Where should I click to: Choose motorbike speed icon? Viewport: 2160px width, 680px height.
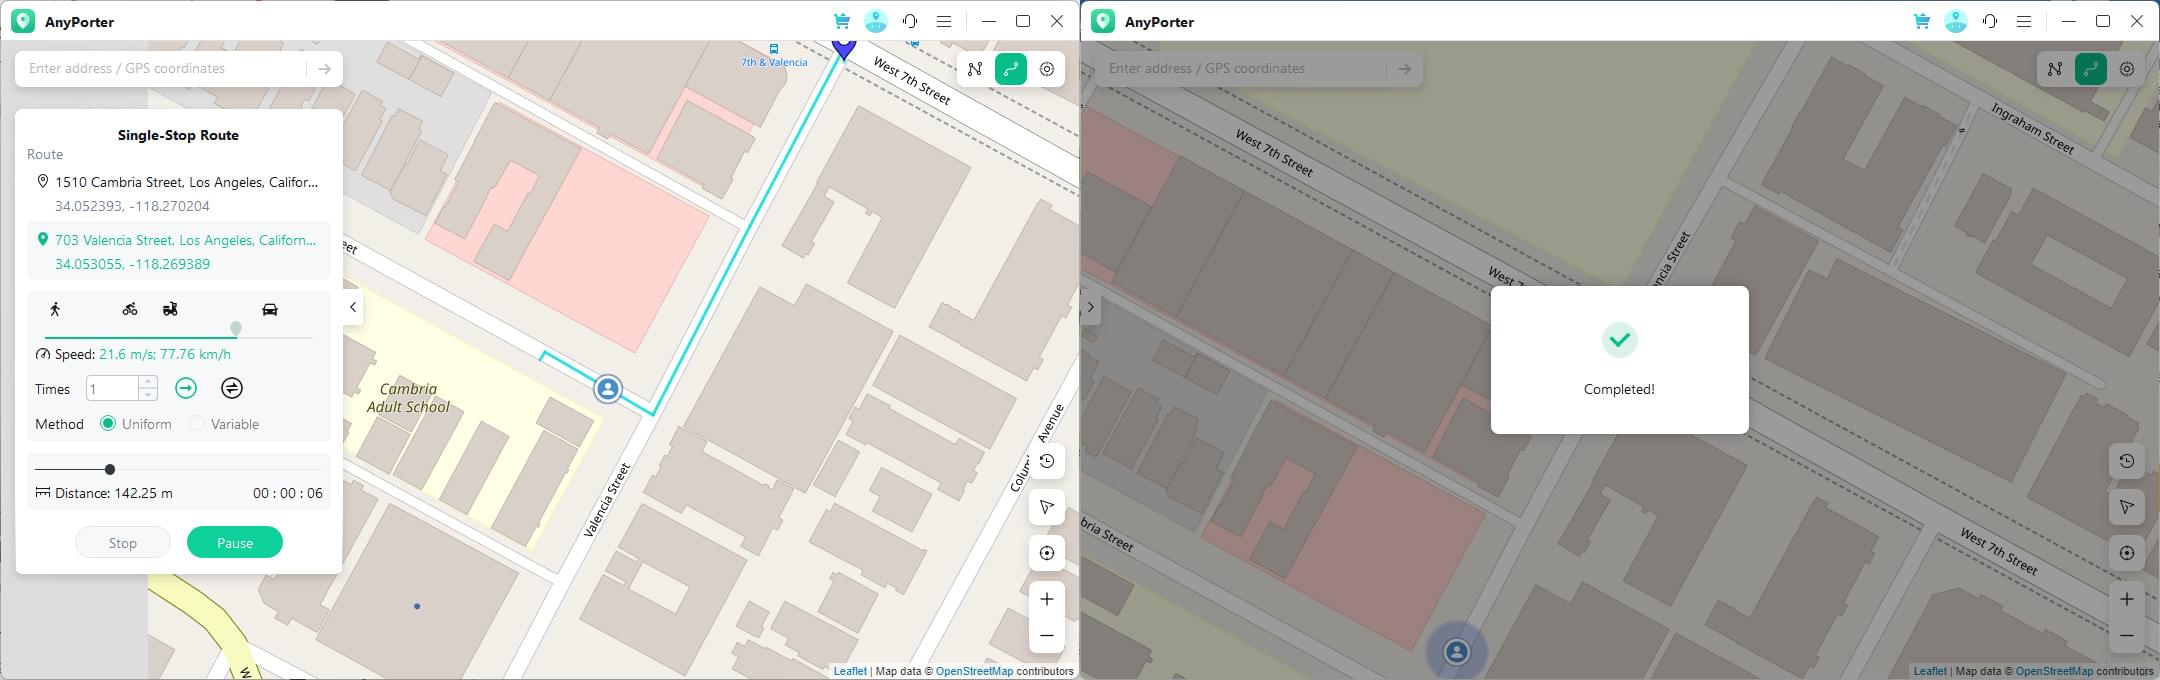coord(170,309)
